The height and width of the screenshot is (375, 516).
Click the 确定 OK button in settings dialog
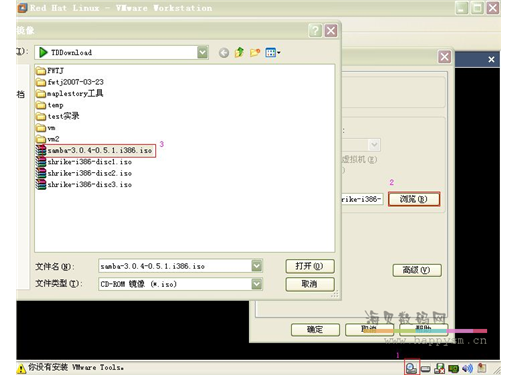(x=315, y=330)
